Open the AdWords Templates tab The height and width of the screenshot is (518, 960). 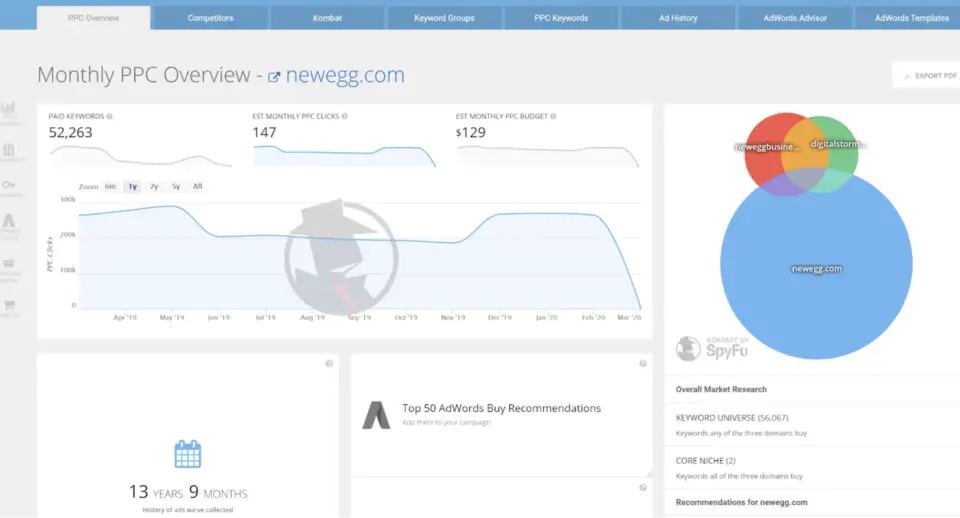point(907,18)
